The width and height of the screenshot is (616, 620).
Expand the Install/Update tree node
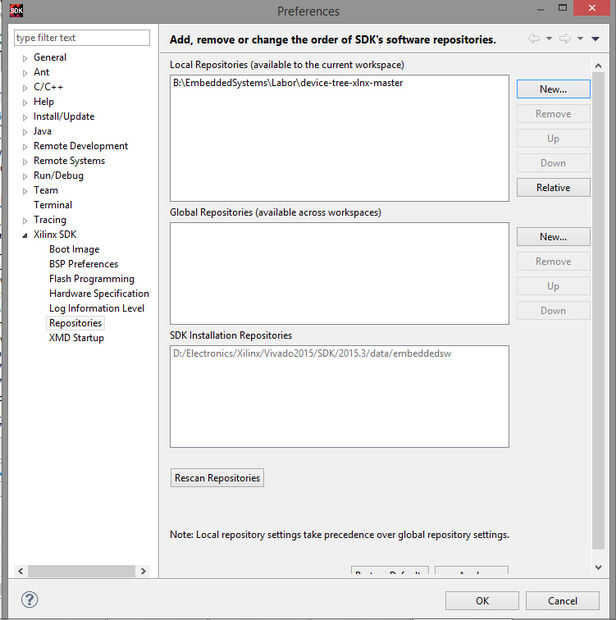[x=25, y=117]
